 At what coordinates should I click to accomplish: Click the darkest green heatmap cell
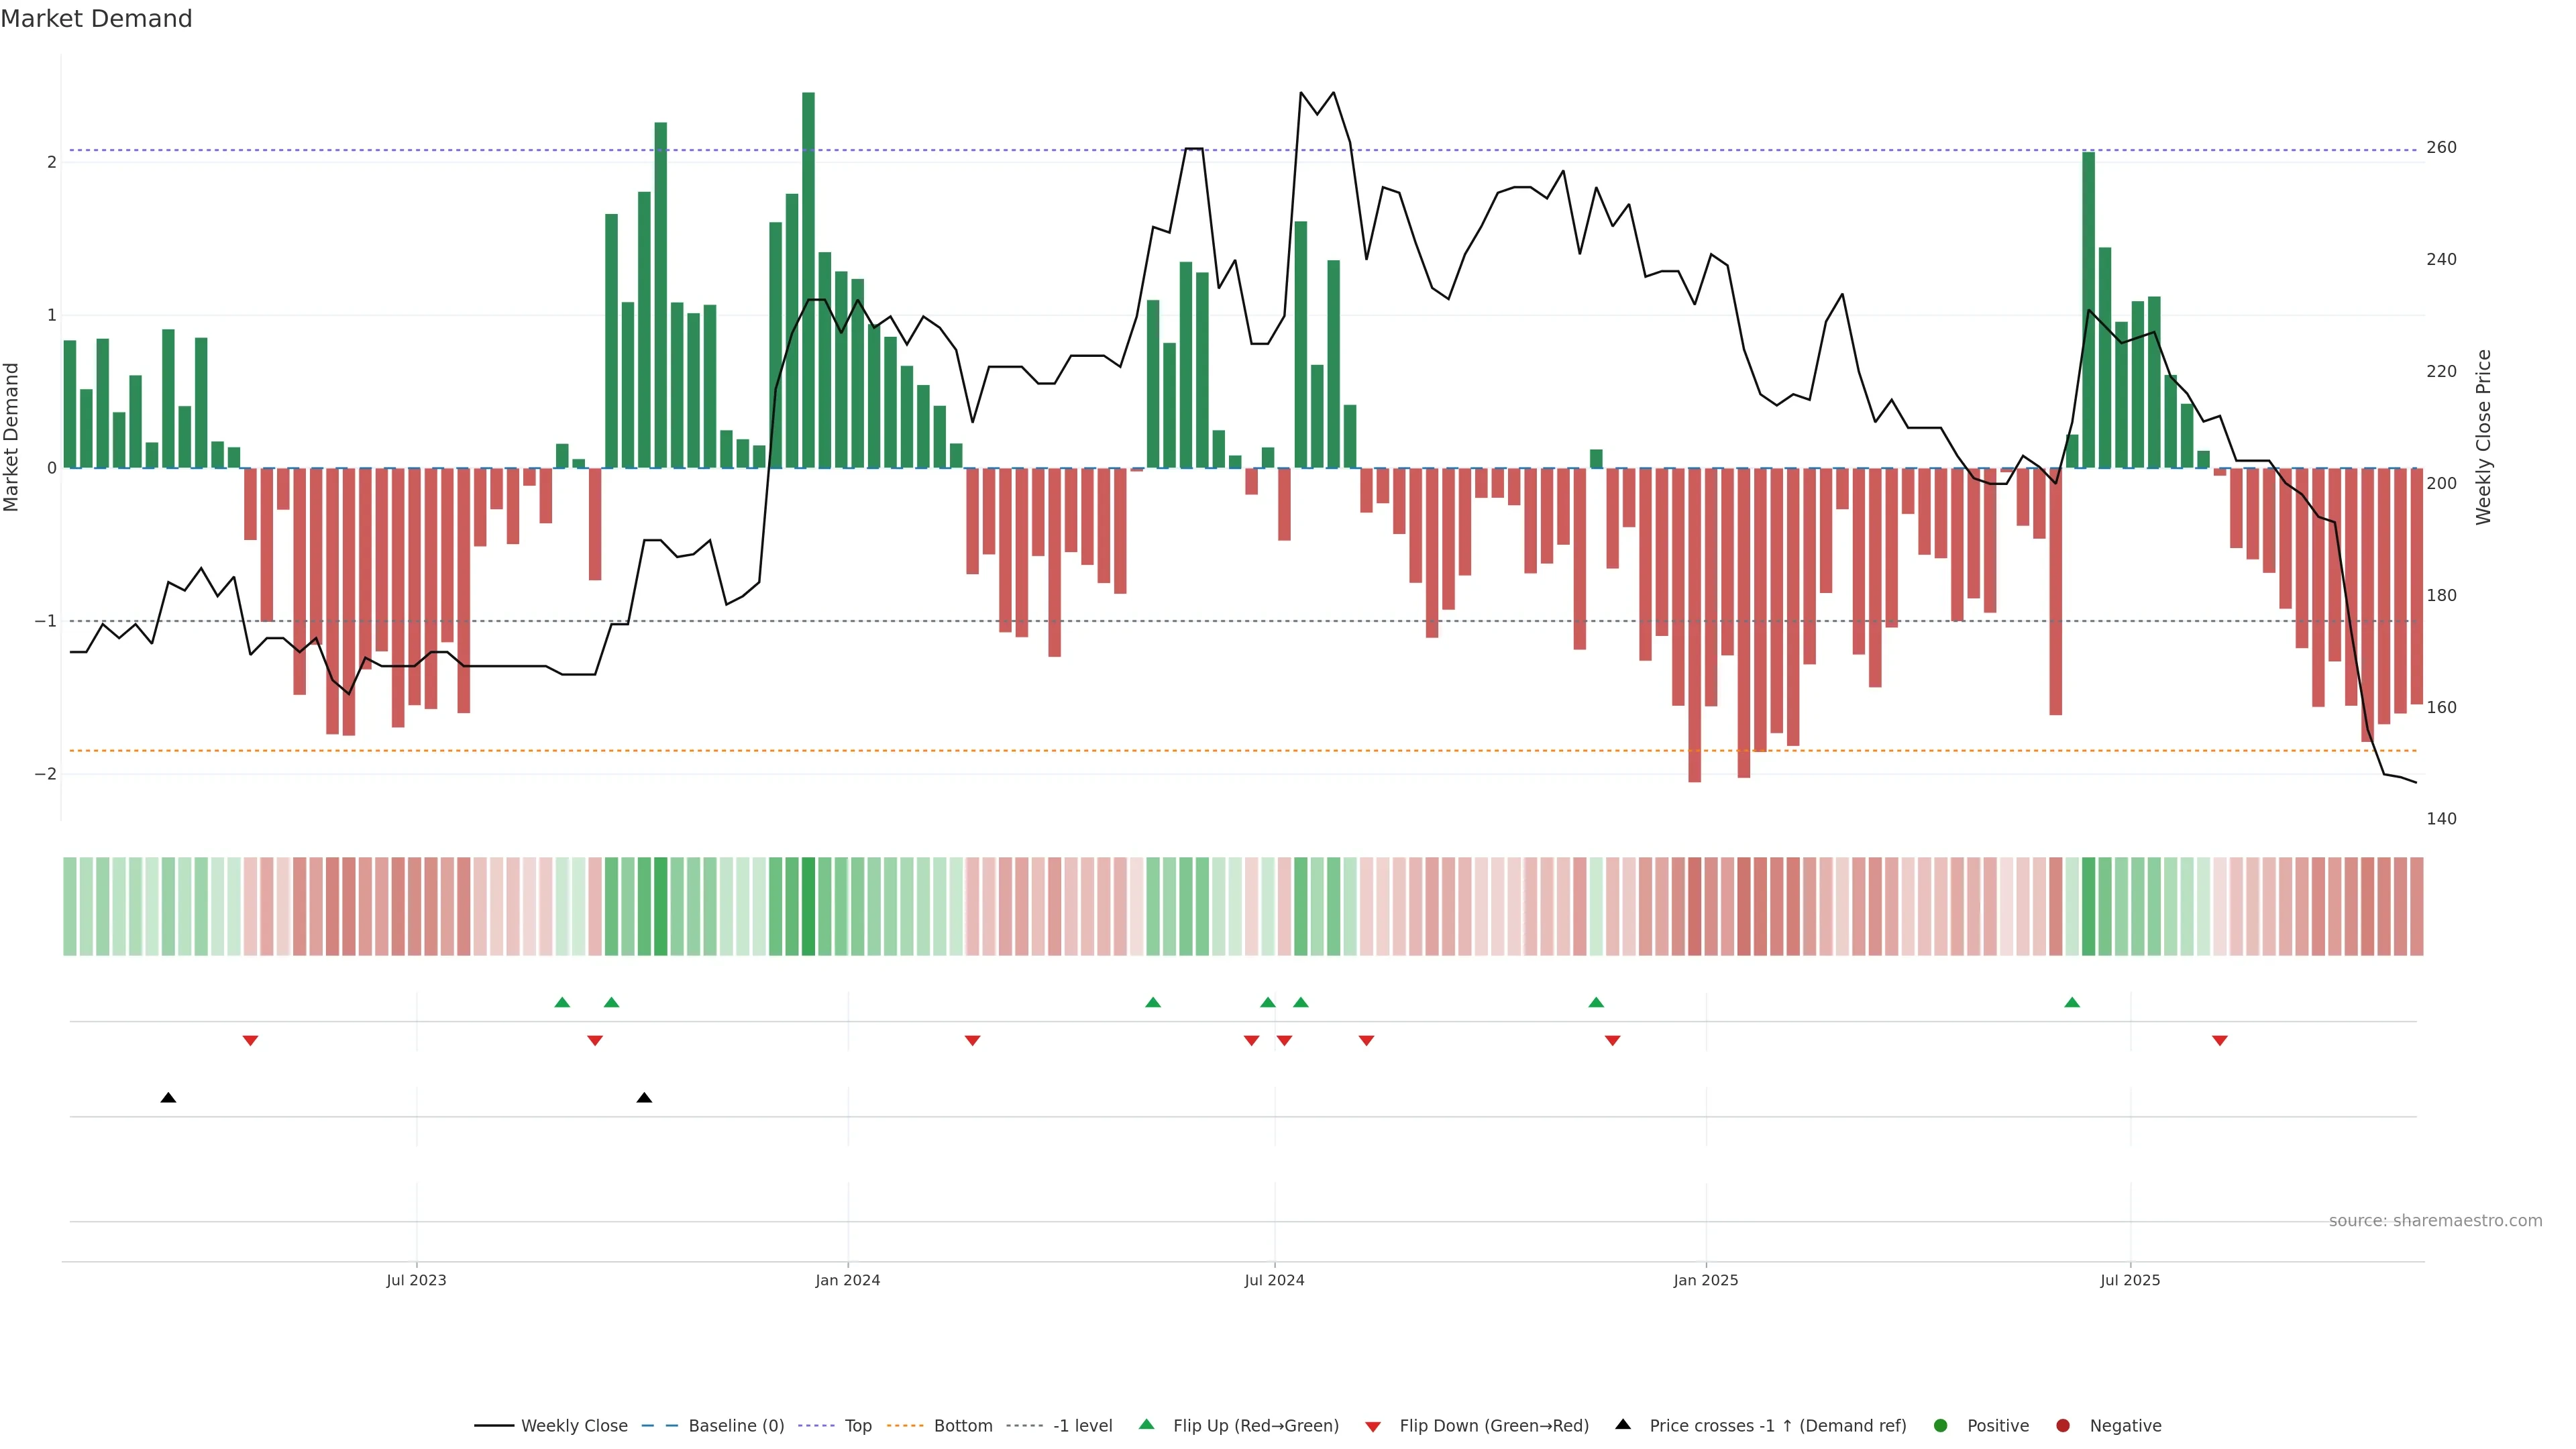808,906
